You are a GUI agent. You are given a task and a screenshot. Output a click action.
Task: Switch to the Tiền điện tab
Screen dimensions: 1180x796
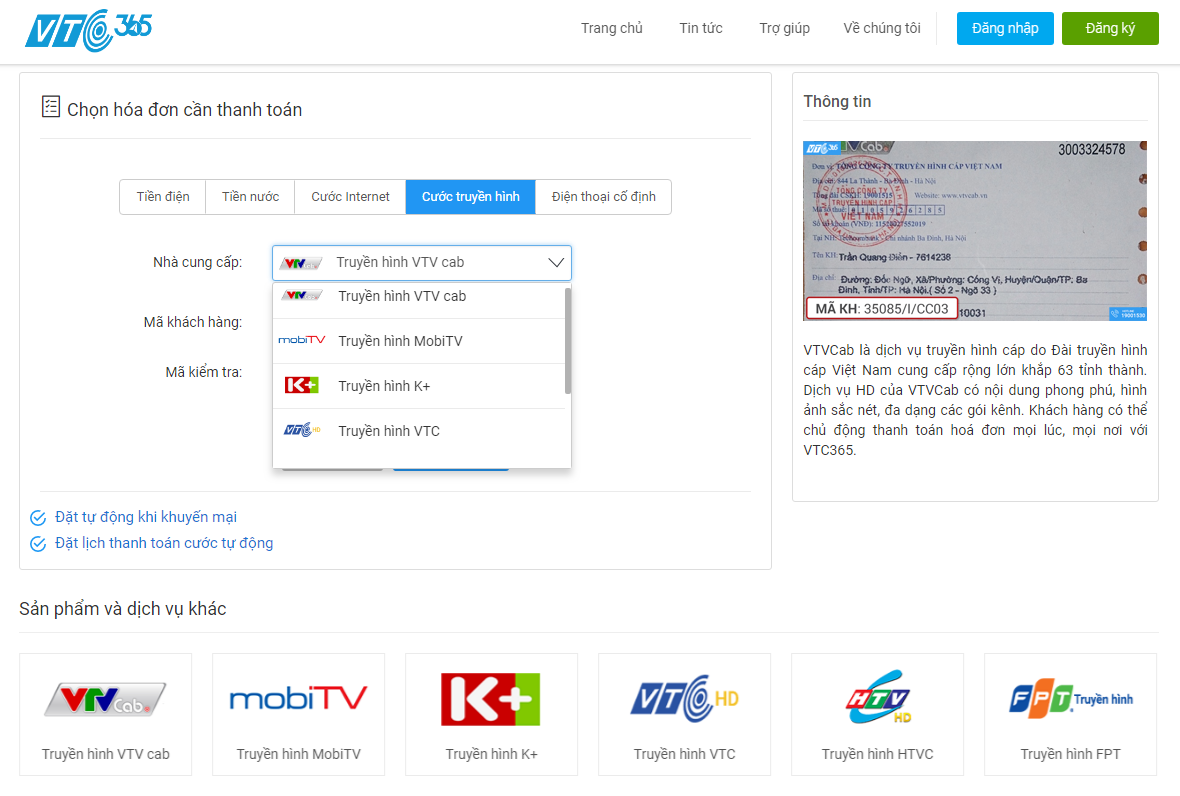163,197
